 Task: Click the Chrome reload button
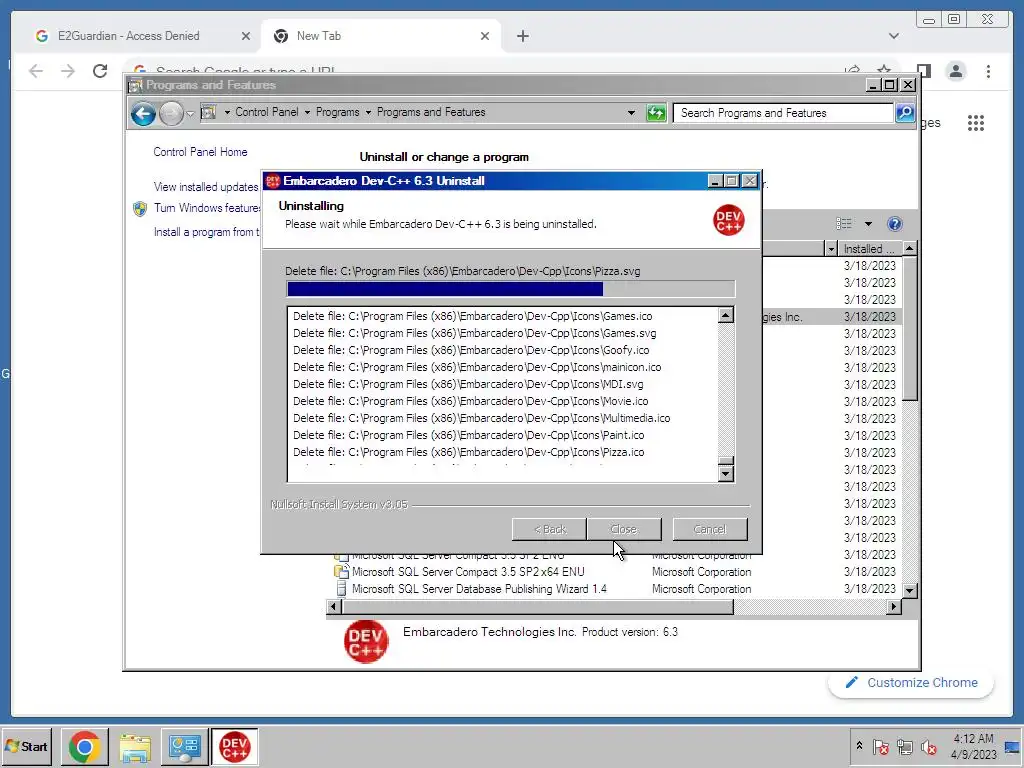[x=100, y=71]
